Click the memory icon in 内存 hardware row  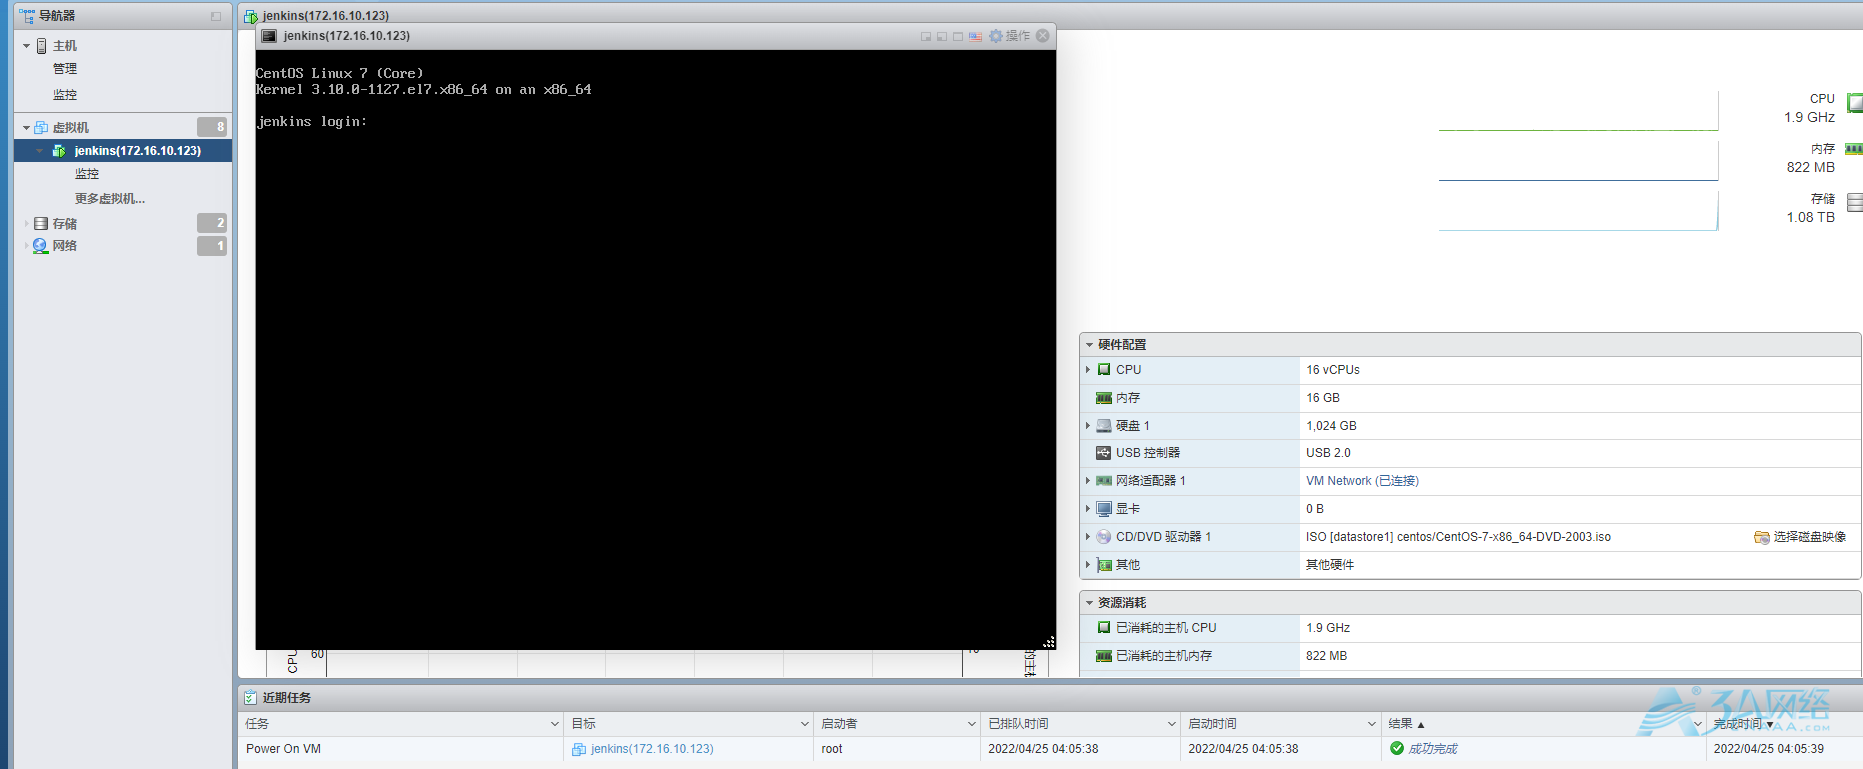[x=1104, y=398]
